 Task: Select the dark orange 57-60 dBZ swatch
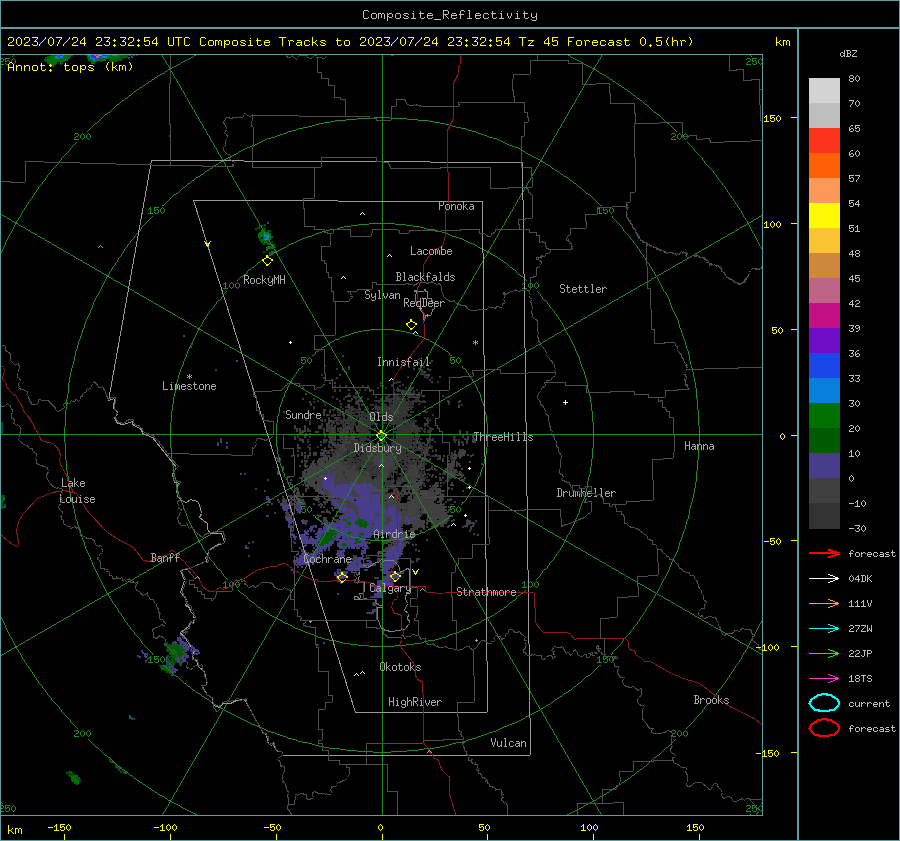tap(824, 165)
